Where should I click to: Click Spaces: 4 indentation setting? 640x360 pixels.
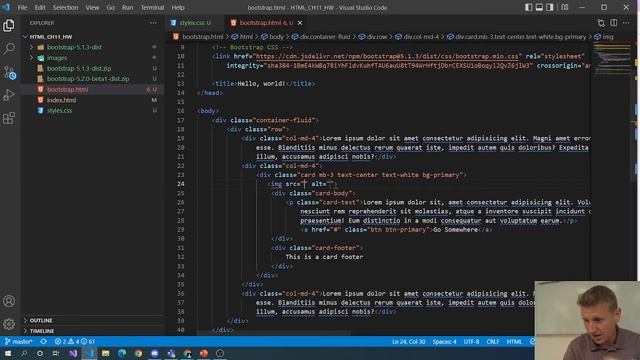point(444,342)
